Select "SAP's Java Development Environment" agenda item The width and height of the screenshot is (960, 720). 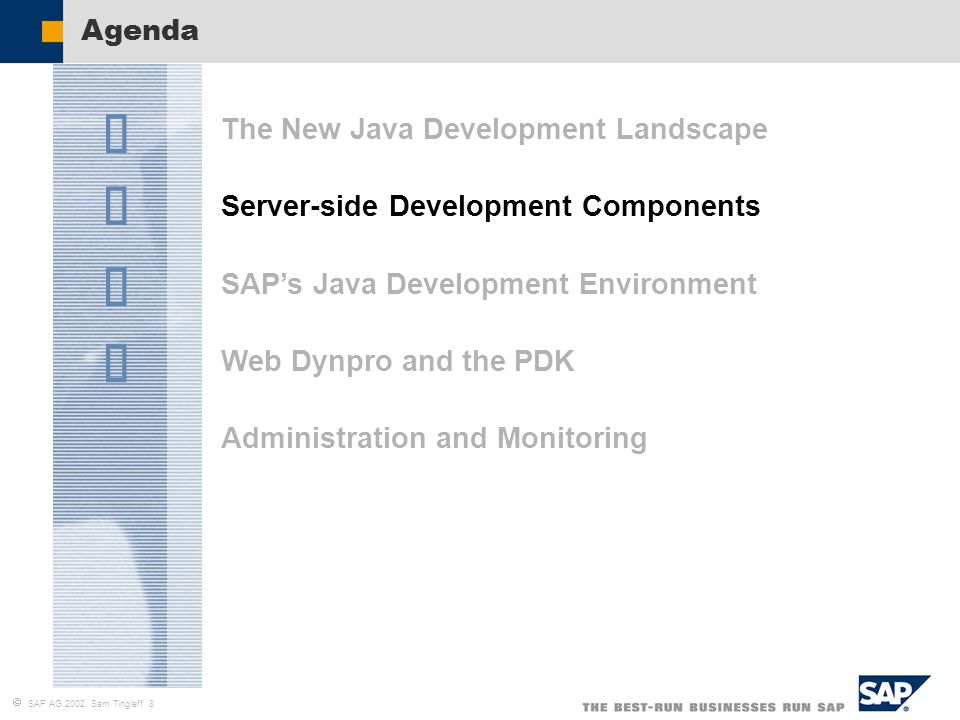coord(489,284)
